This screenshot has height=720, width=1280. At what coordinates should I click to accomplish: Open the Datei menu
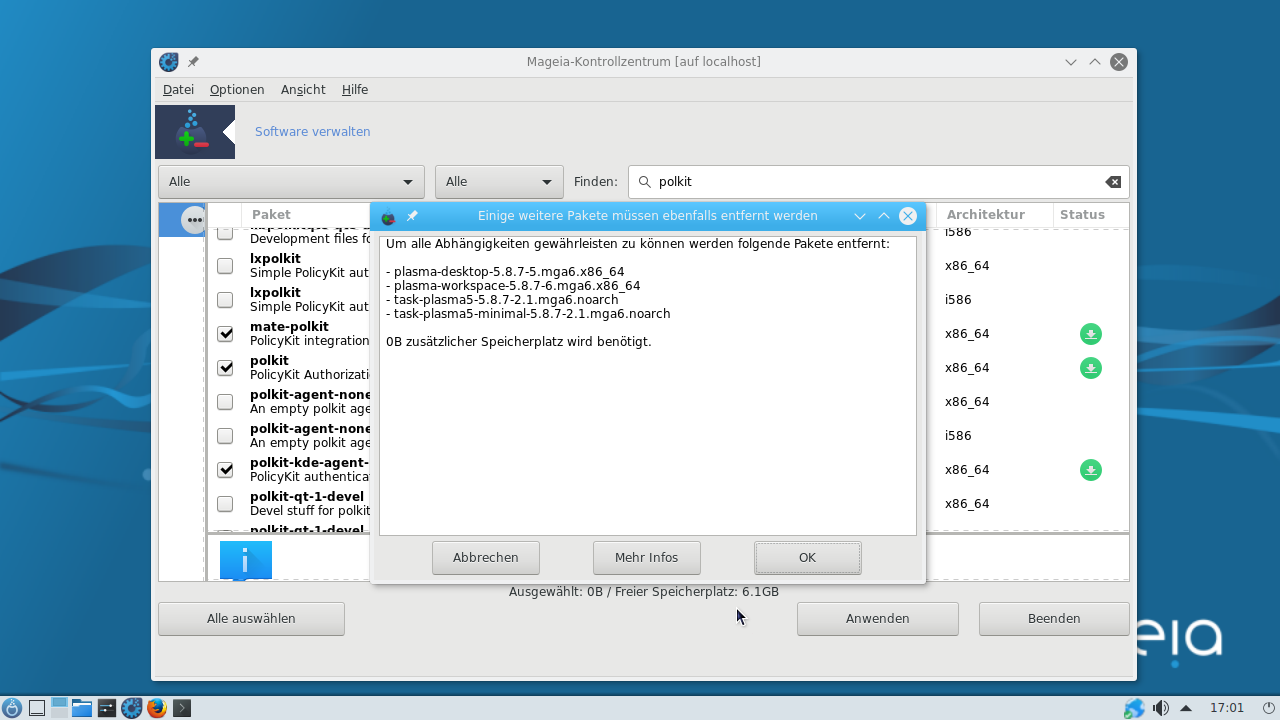click(178, 90)
